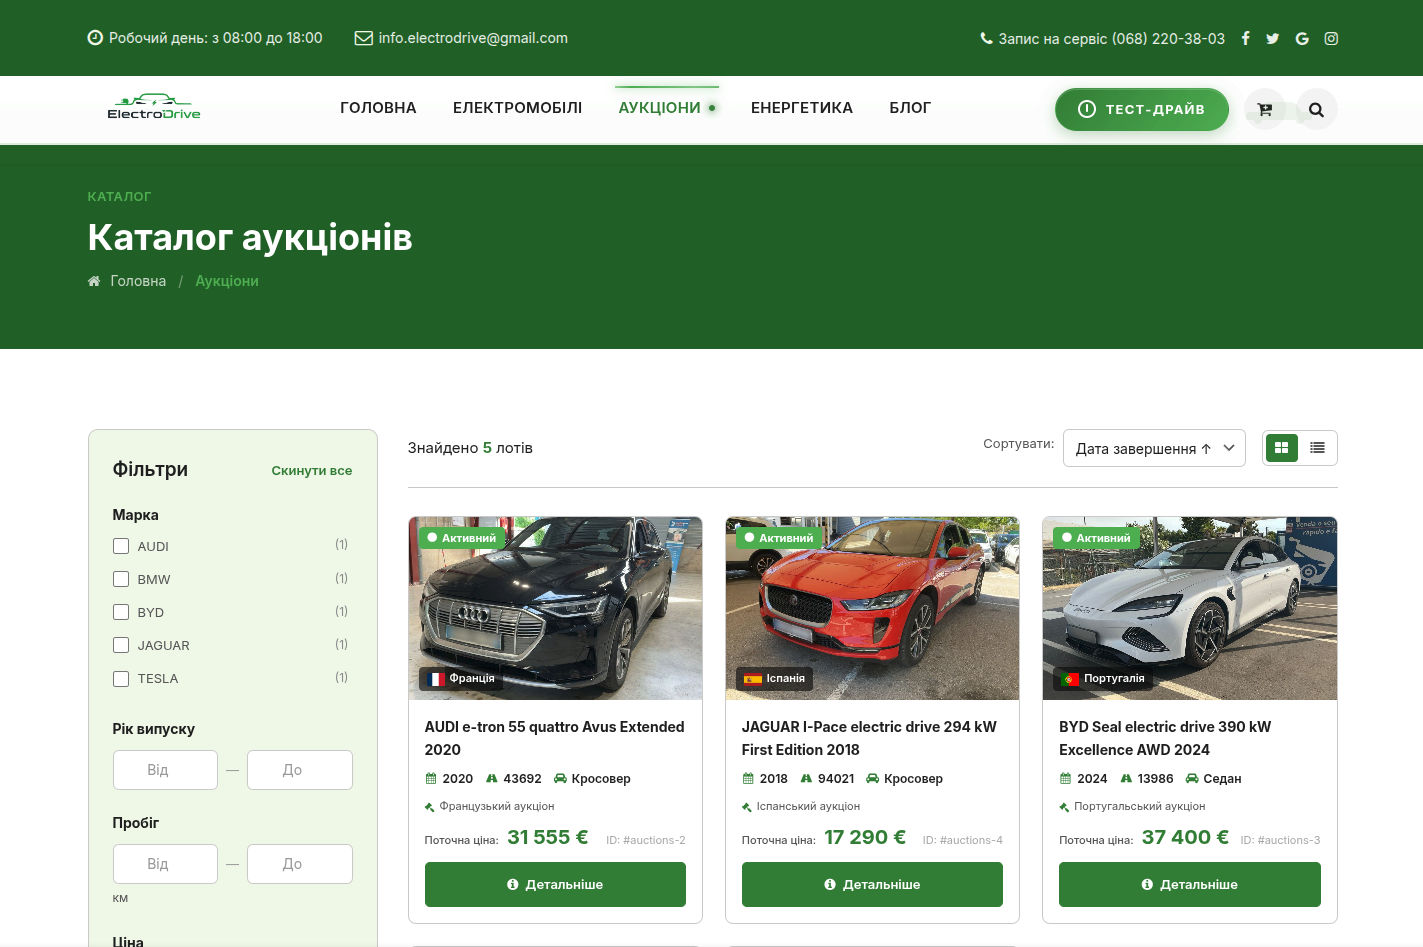Check the BMW brand filter
1423x947 pixels.
(x=121, y=579)
